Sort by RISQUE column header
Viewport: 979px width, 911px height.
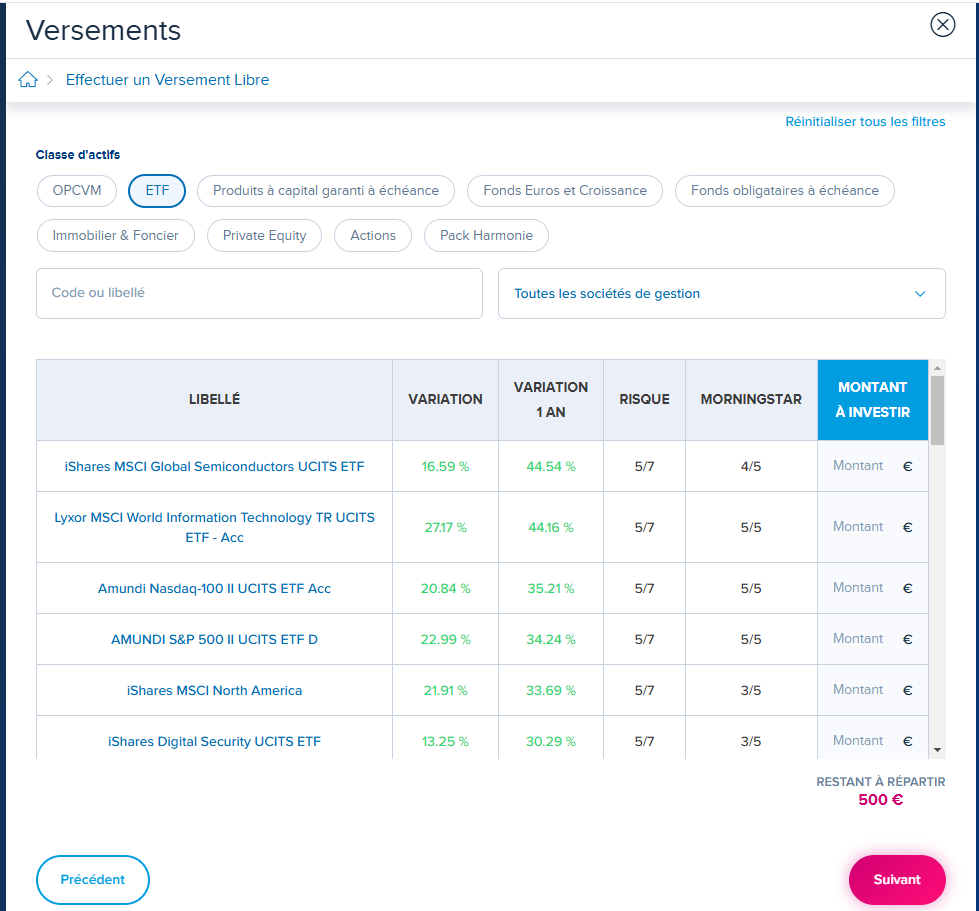[644, 400]
